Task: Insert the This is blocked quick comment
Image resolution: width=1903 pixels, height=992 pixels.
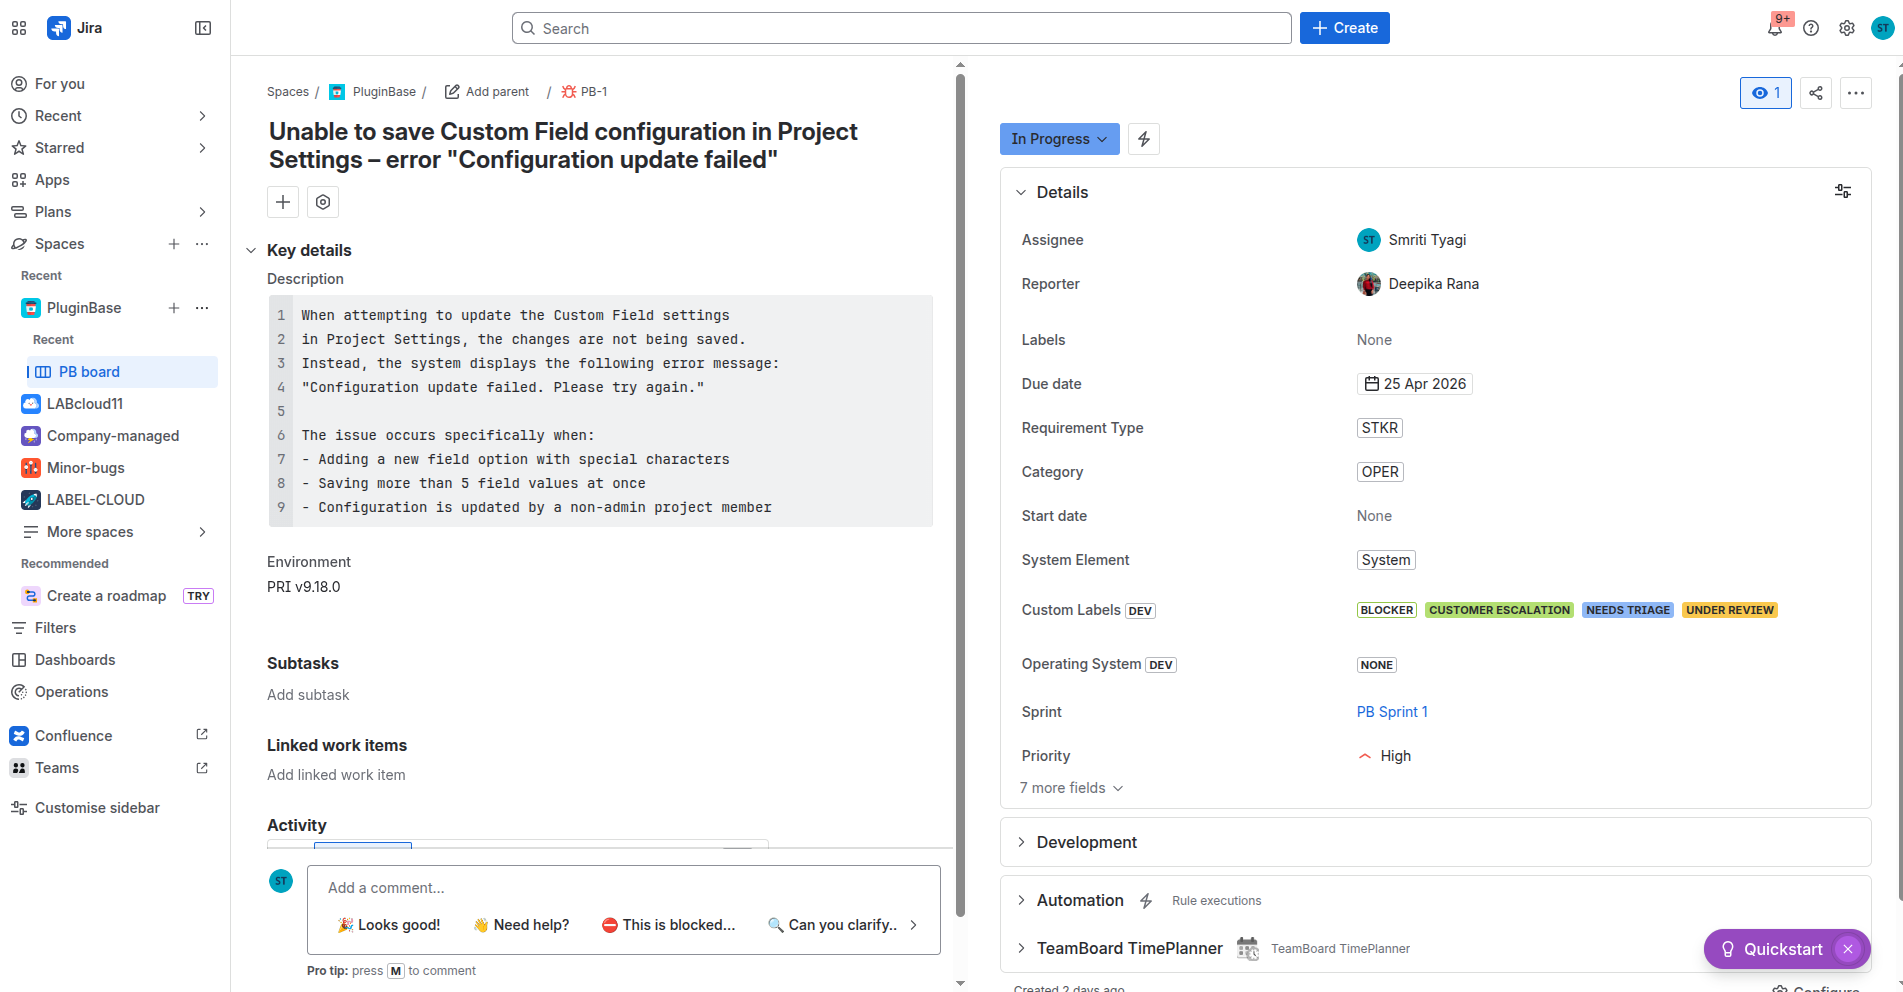Action: [x=668, y=925]
